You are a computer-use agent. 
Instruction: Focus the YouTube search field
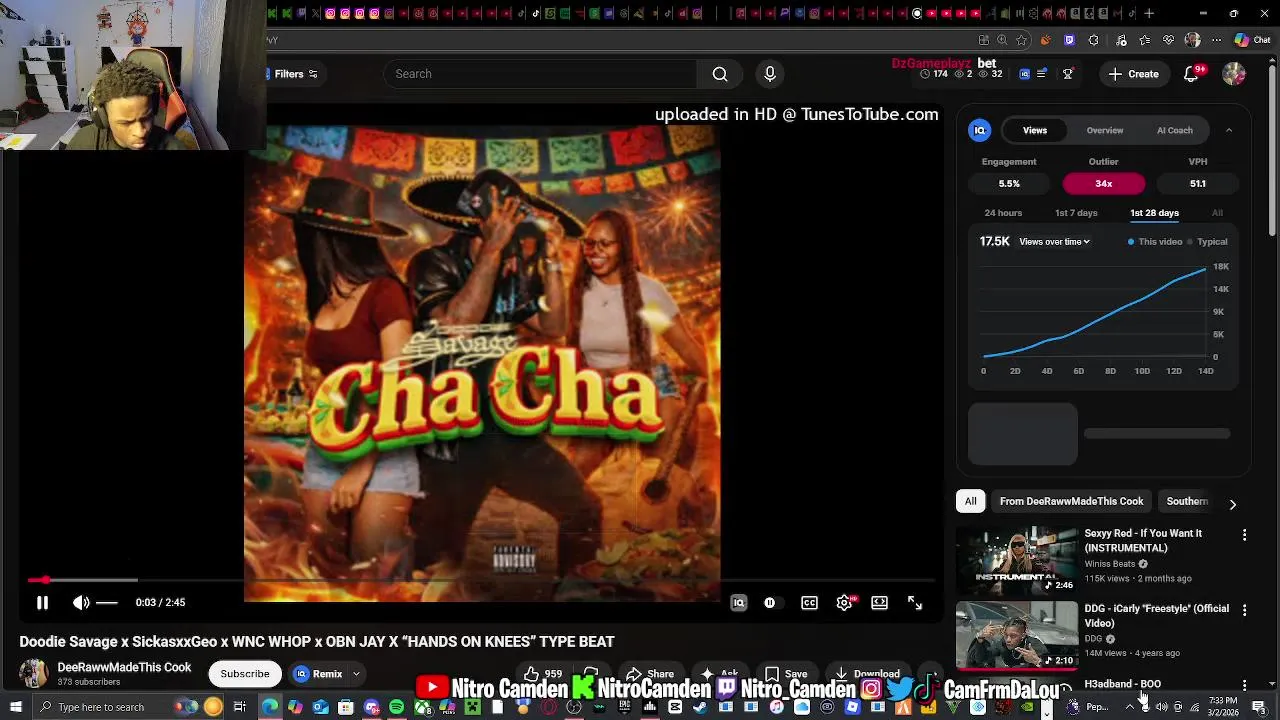pos(540,74)
